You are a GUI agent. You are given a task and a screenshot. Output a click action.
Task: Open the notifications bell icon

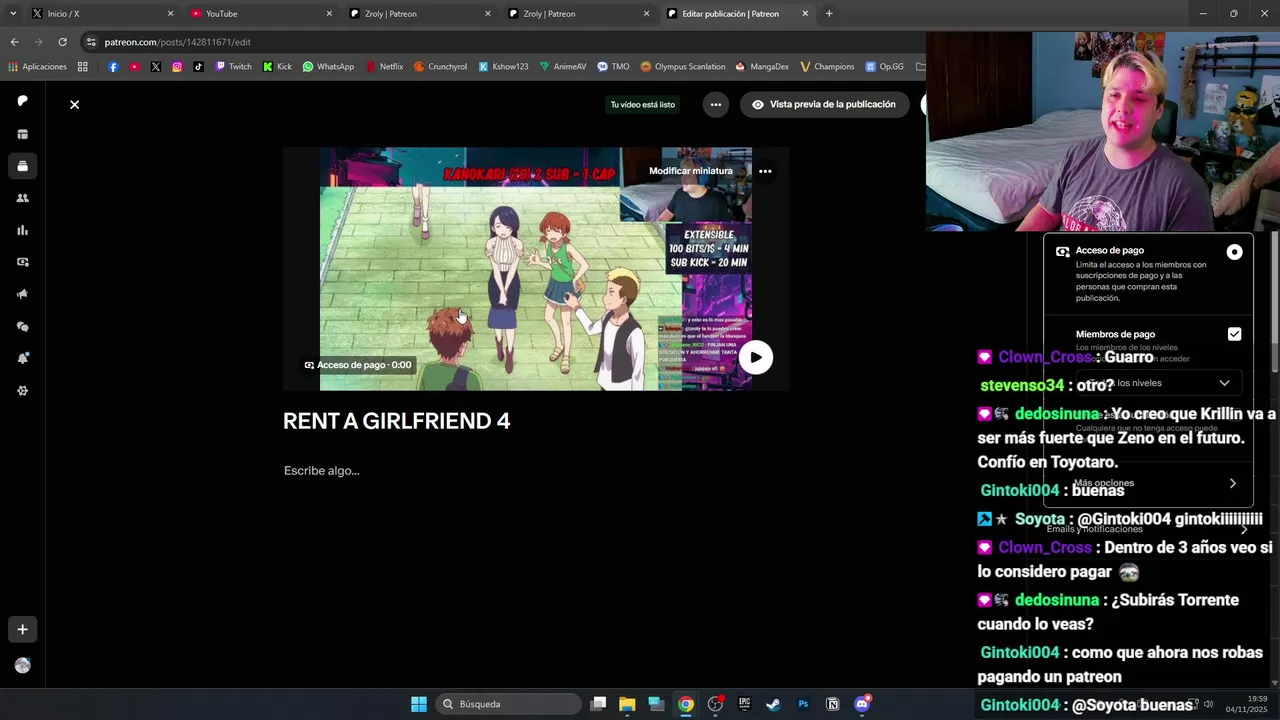point(22,358)
